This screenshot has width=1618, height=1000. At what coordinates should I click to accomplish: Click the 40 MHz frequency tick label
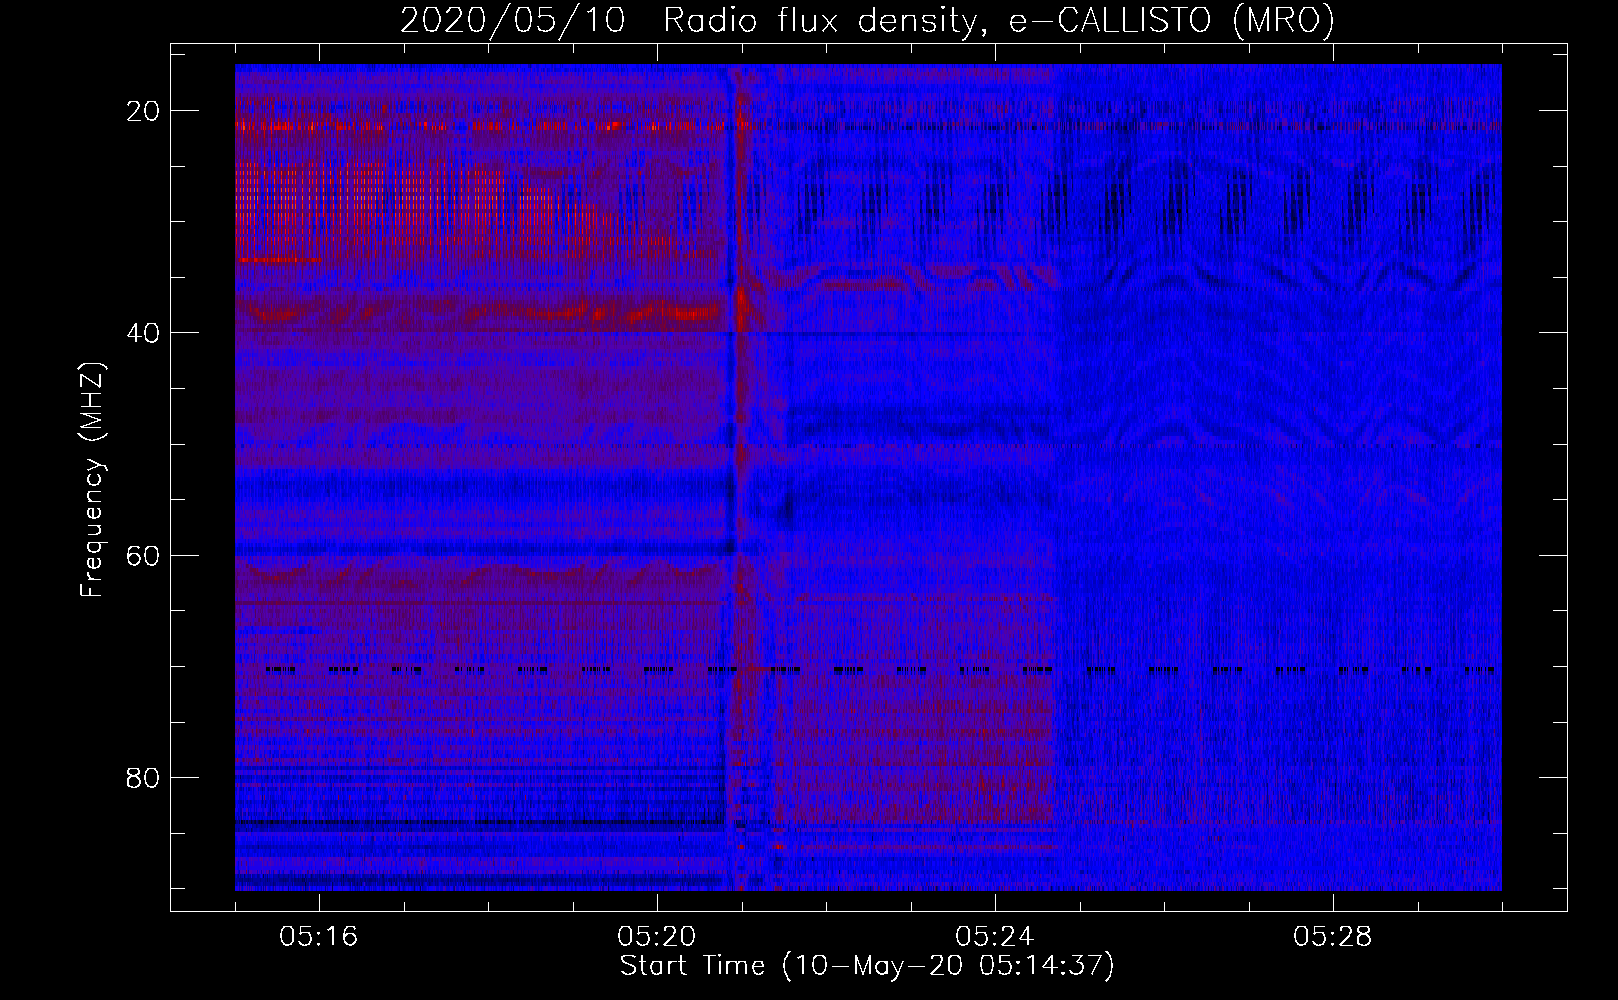[144, 333]
